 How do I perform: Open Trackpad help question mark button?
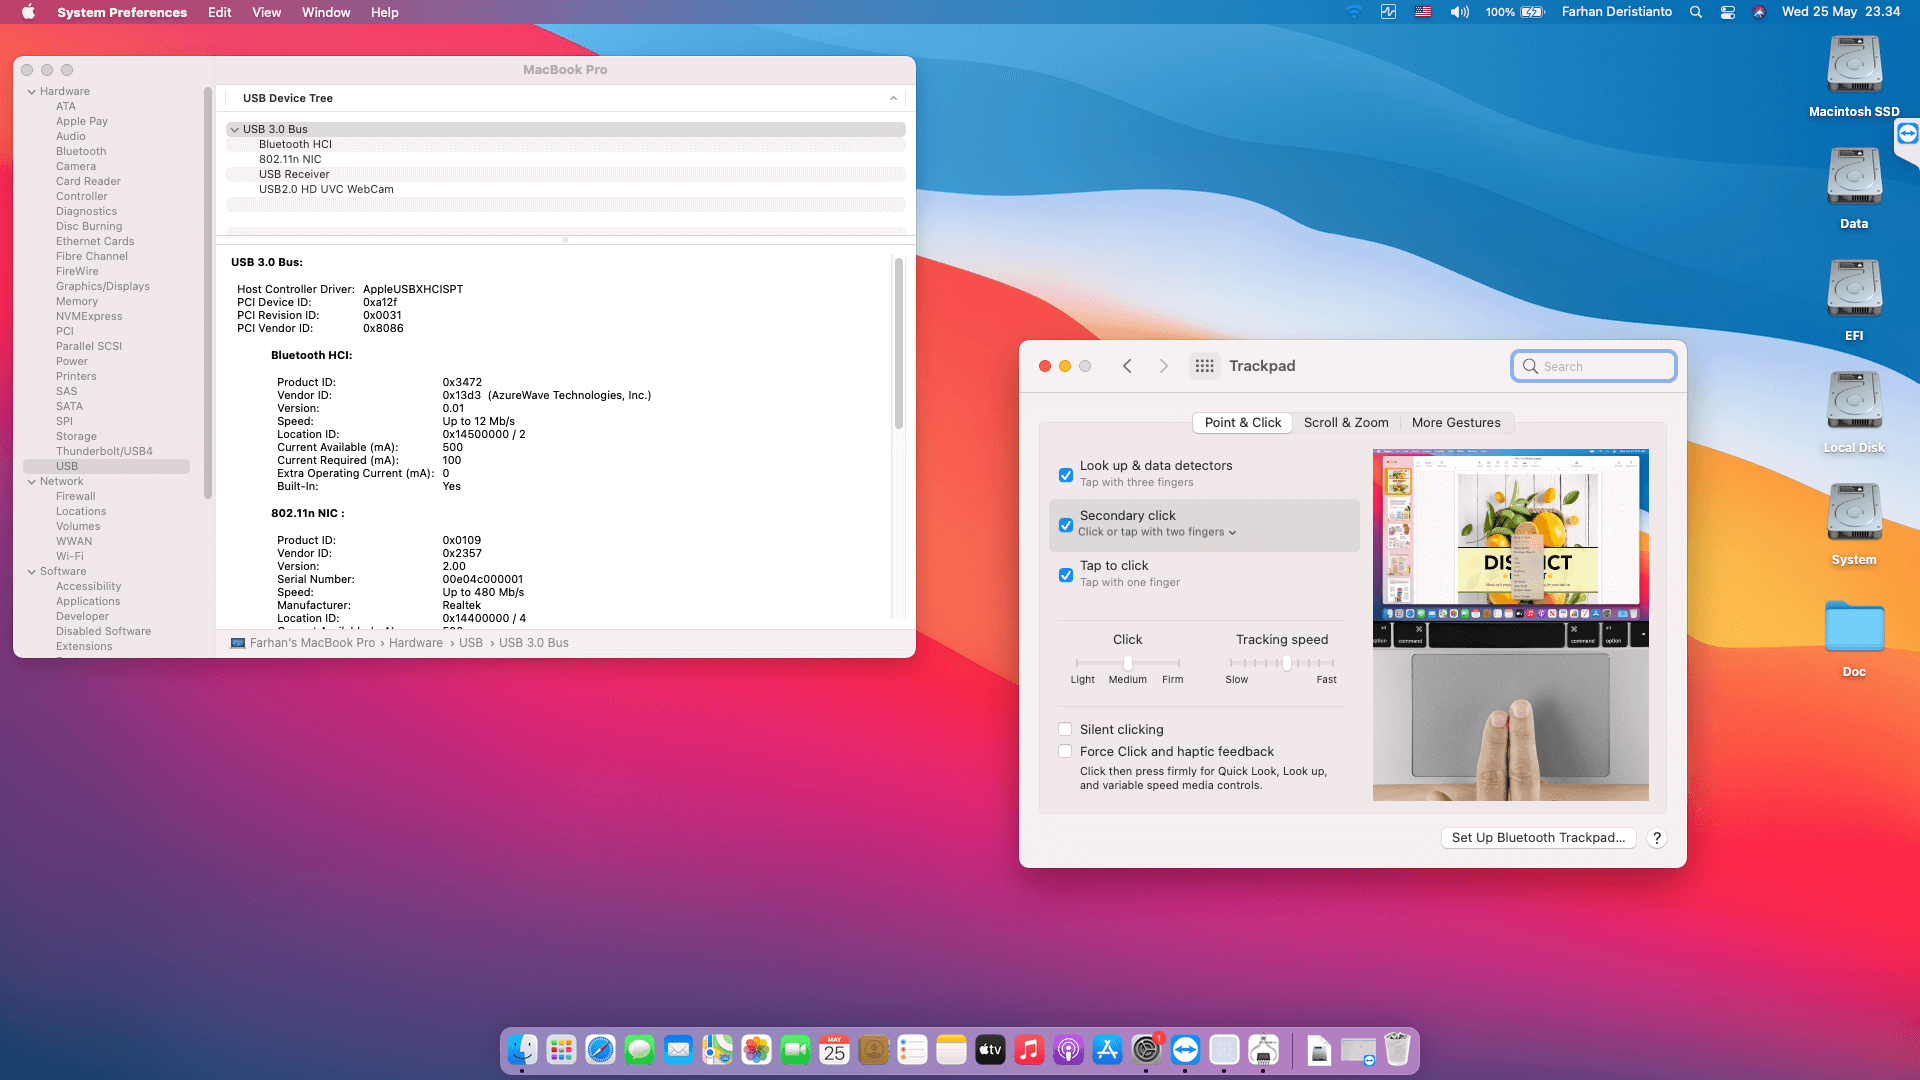point(1657,838)
